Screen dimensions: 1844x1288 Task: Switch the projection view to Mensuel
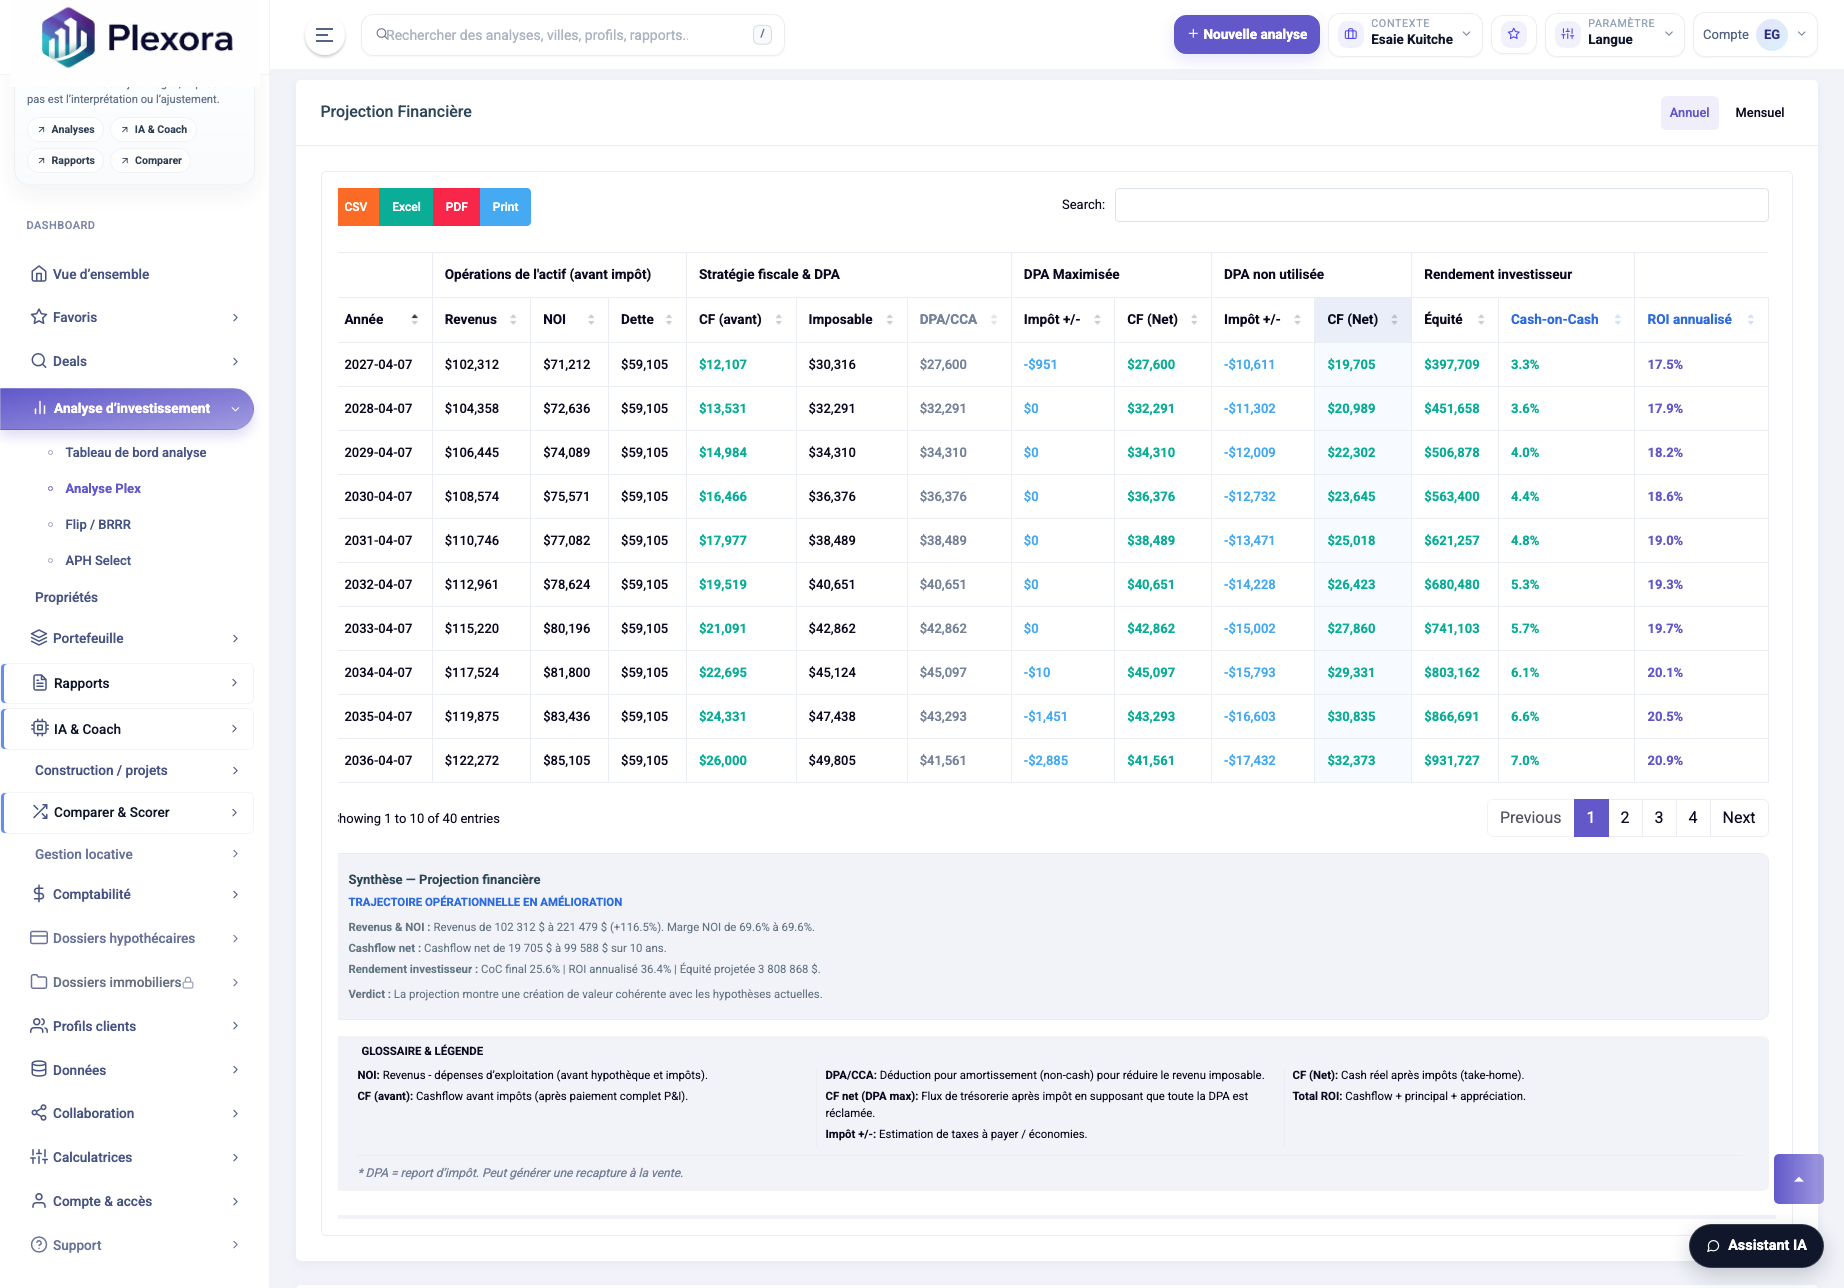pos(1759,112)
